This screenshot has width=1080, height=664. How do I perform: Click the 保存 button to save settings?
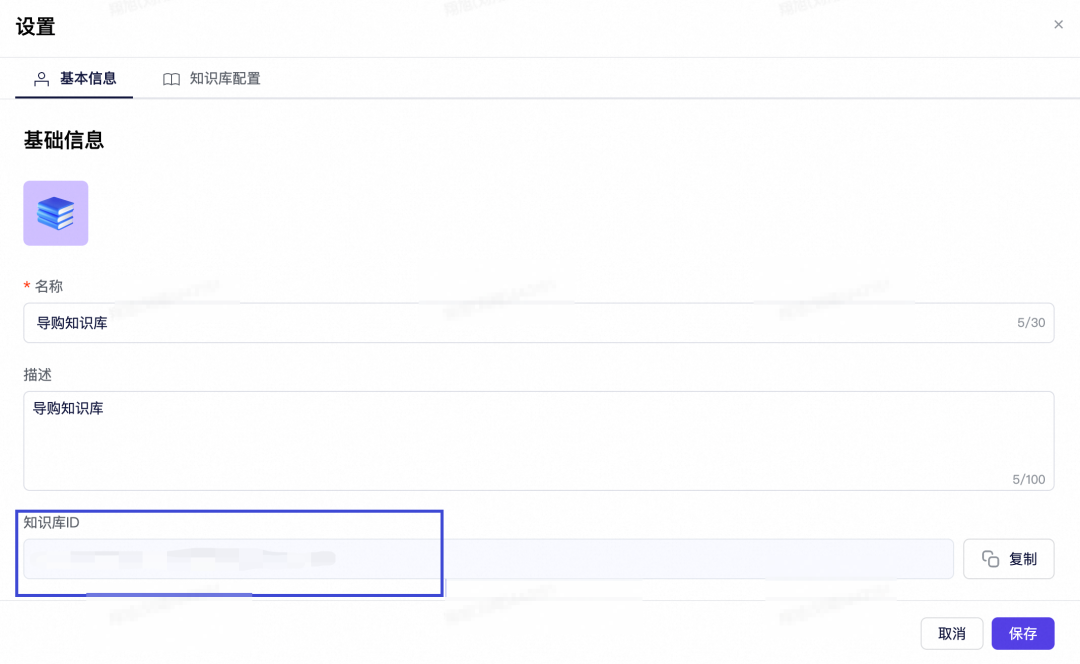coord(1022,633)
